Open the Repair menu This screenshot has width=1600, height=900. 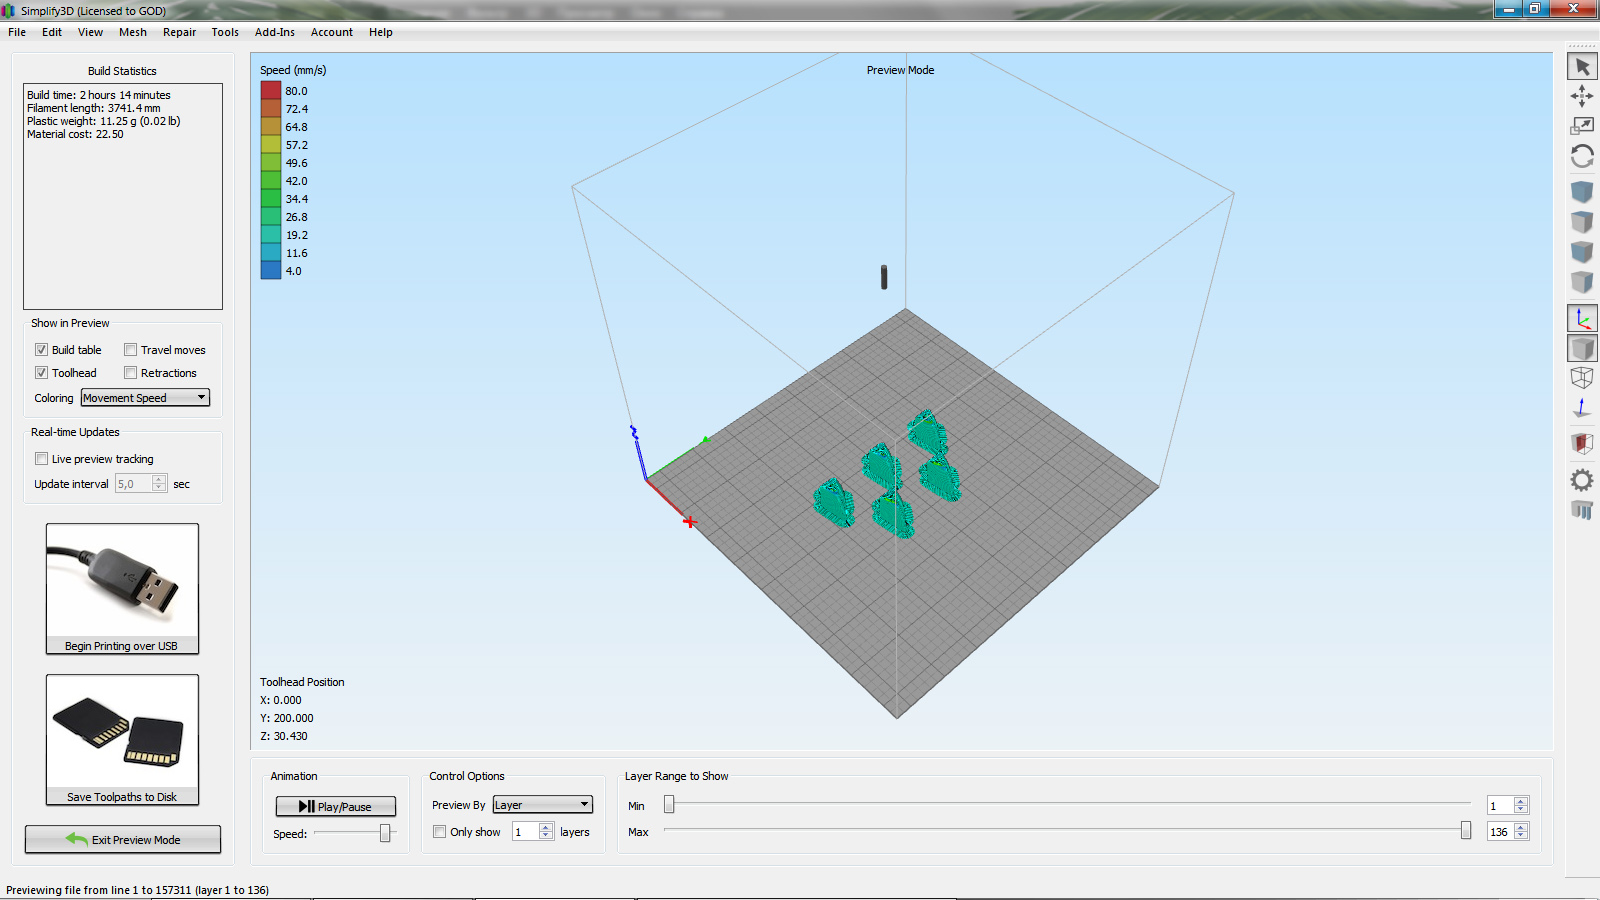179,32
